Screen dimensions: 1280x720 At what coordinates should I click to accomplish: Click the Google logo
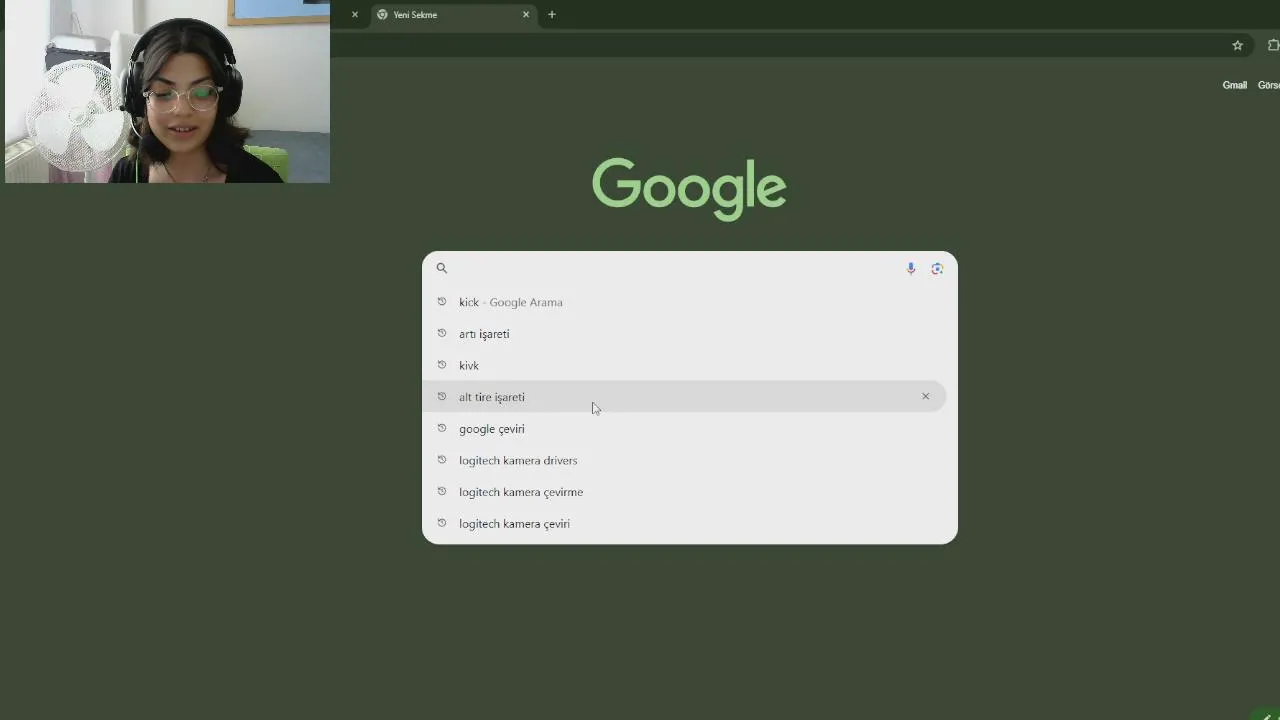[689, 188]
